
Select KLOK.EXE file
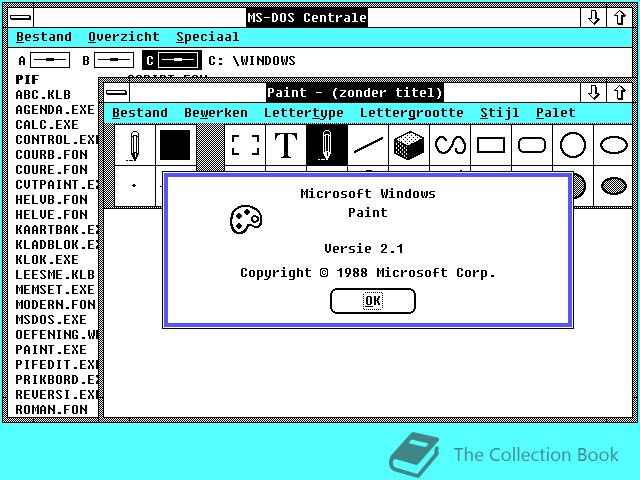[x=47, y=260]
